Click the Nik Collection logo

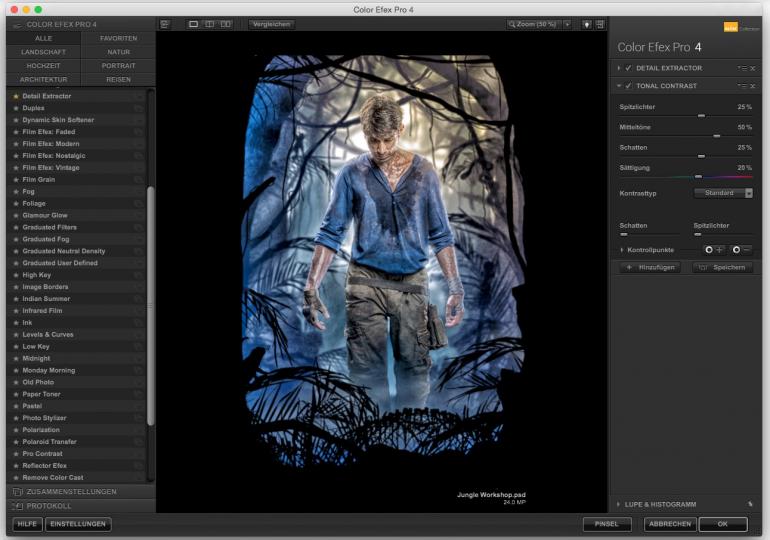[741, 28]
